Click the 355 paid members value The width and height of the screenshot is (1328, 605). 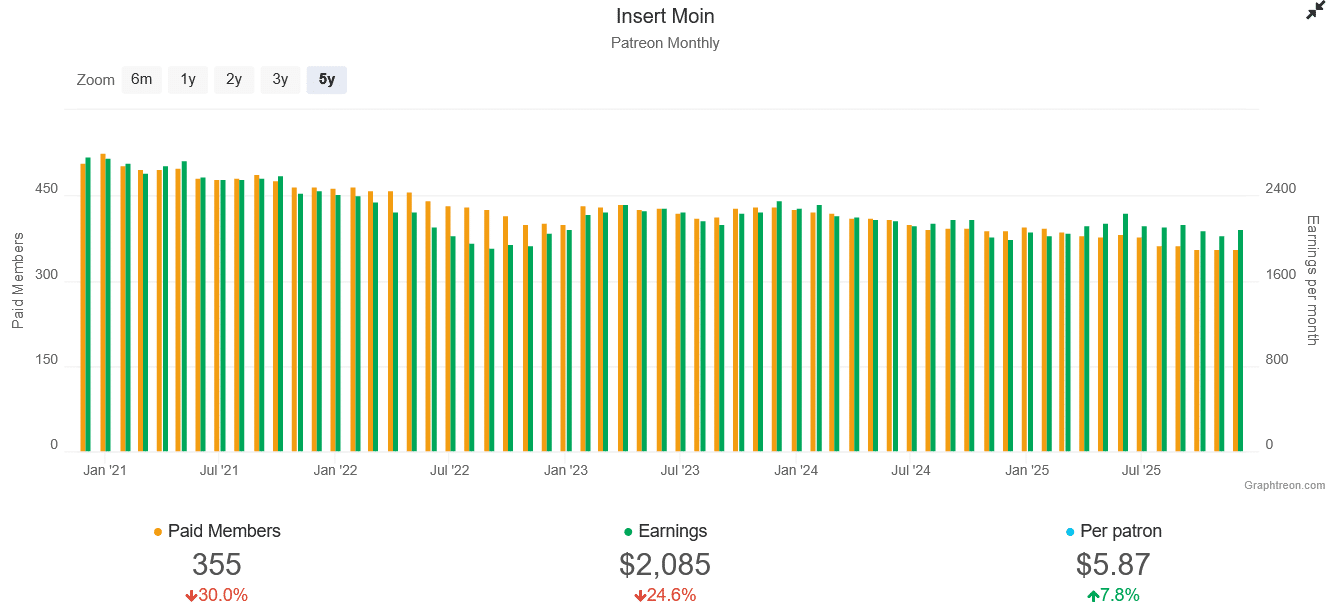pos(217,565)
